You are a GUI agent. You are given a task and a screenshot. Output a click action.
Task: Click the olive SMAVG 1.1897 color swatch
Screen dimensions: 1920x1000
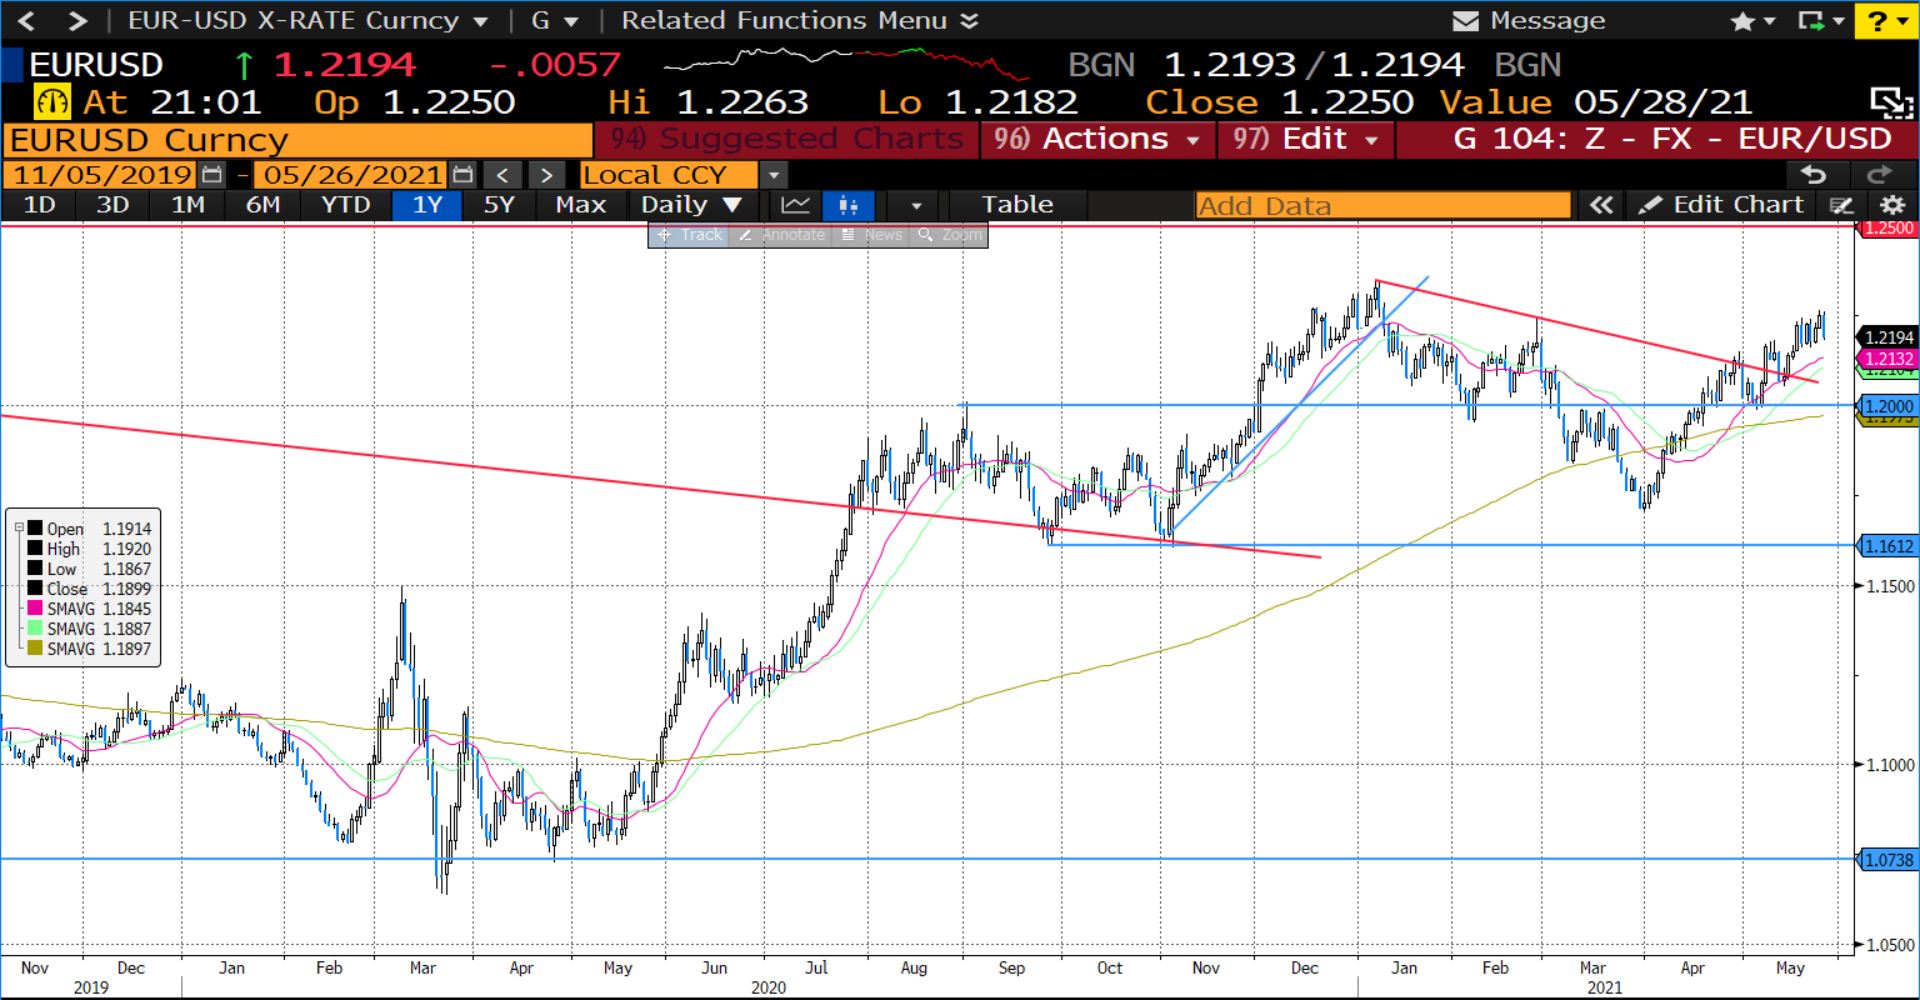click(35, 648)
